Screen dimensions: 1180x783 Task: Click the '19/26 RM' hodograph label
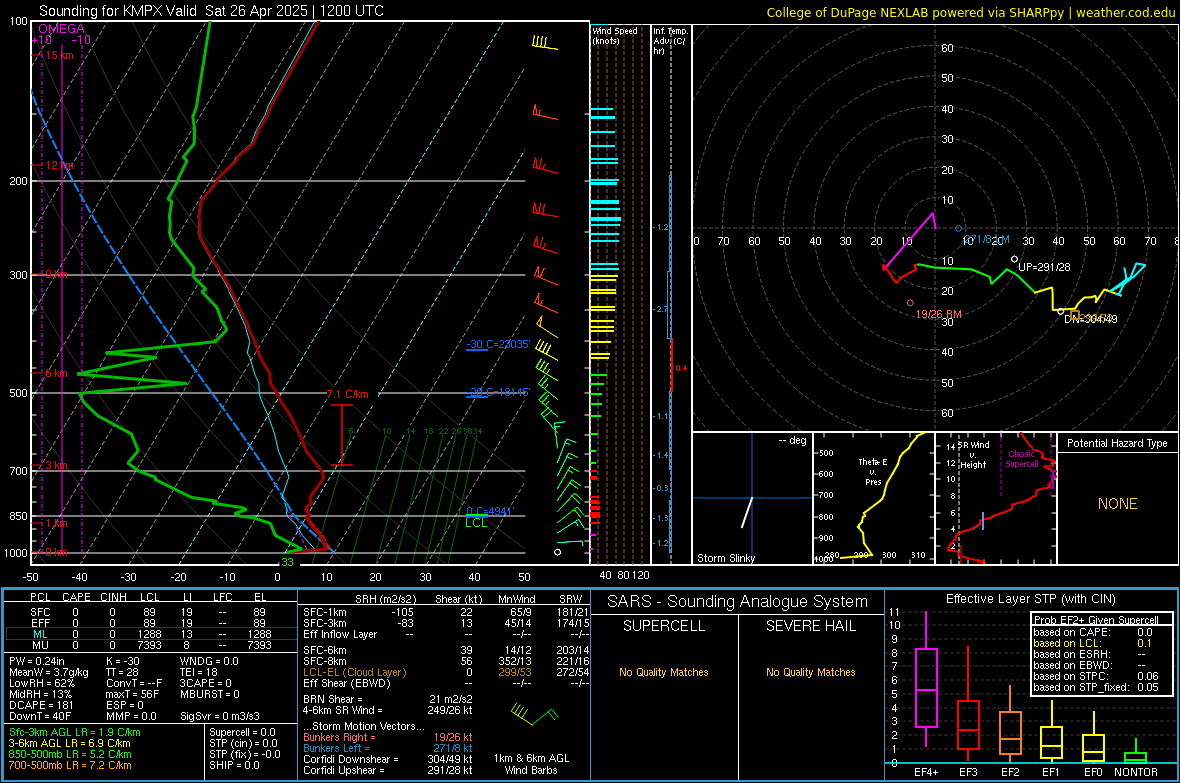point(938,314)
